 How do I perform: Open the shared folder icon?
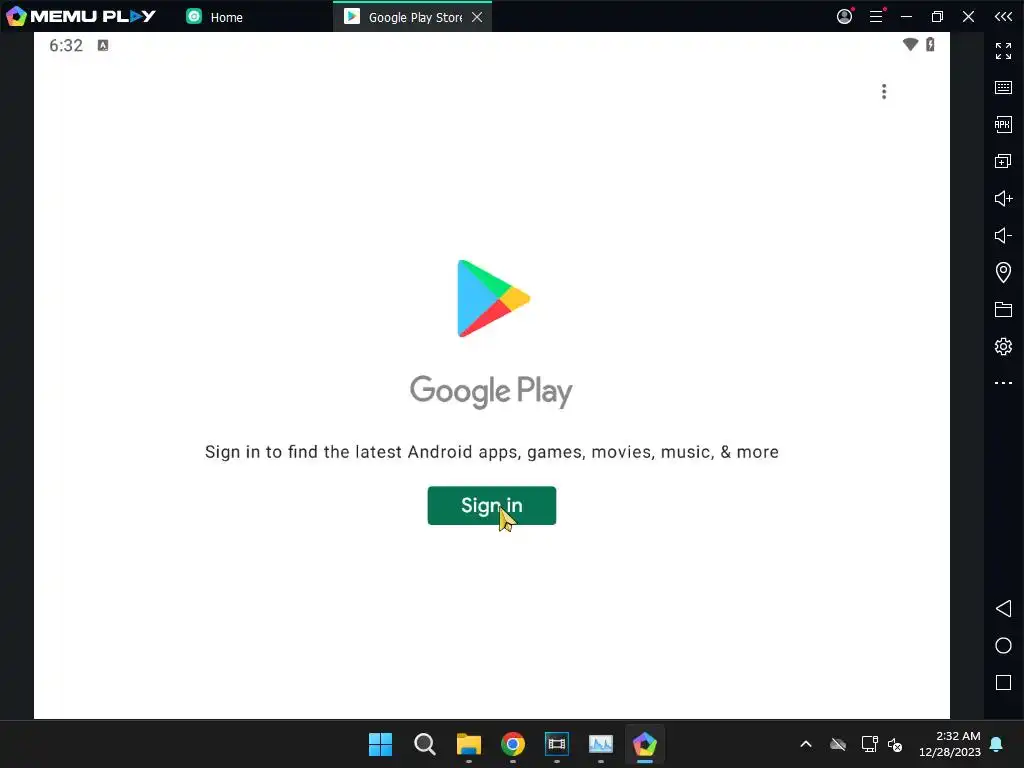tap(1003, 310)
